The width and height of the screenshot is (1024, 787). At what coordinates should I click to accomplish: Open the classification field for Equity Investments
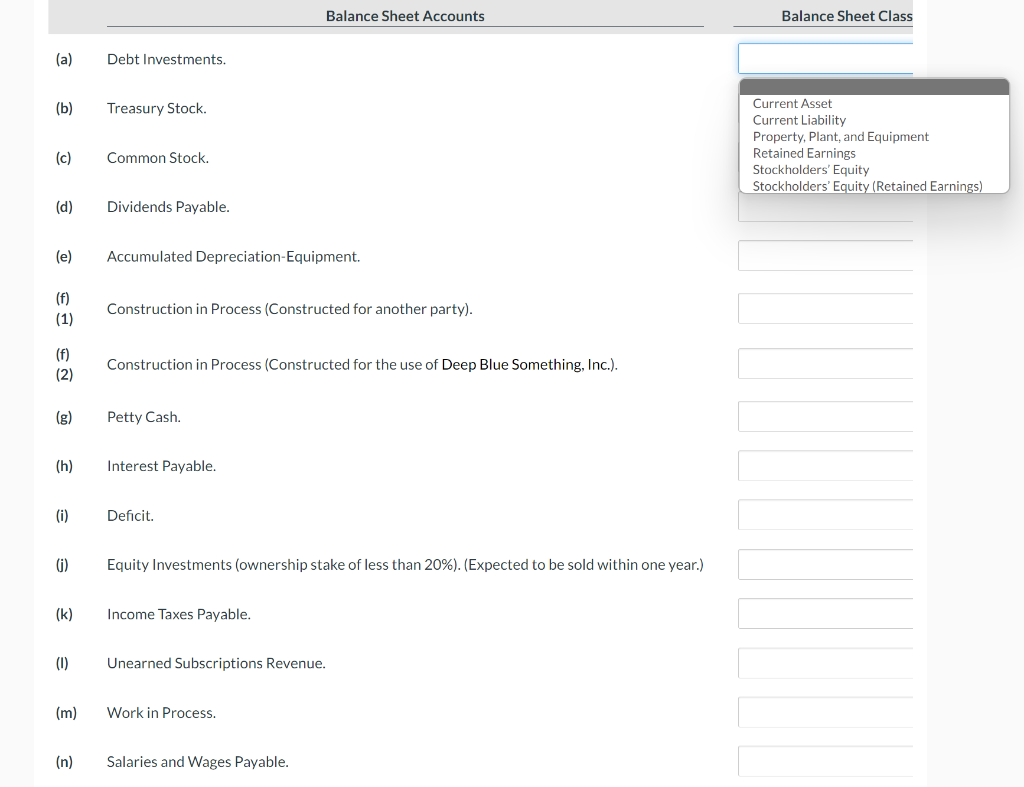(x=825, y=564)
